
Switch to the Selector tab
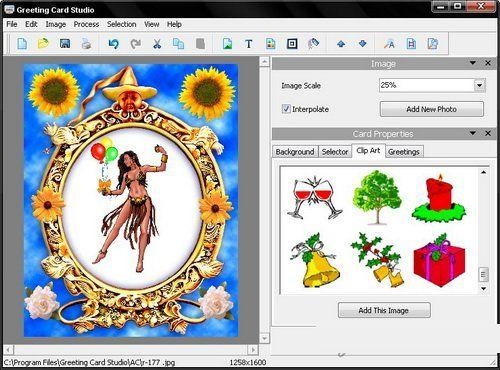335,152
